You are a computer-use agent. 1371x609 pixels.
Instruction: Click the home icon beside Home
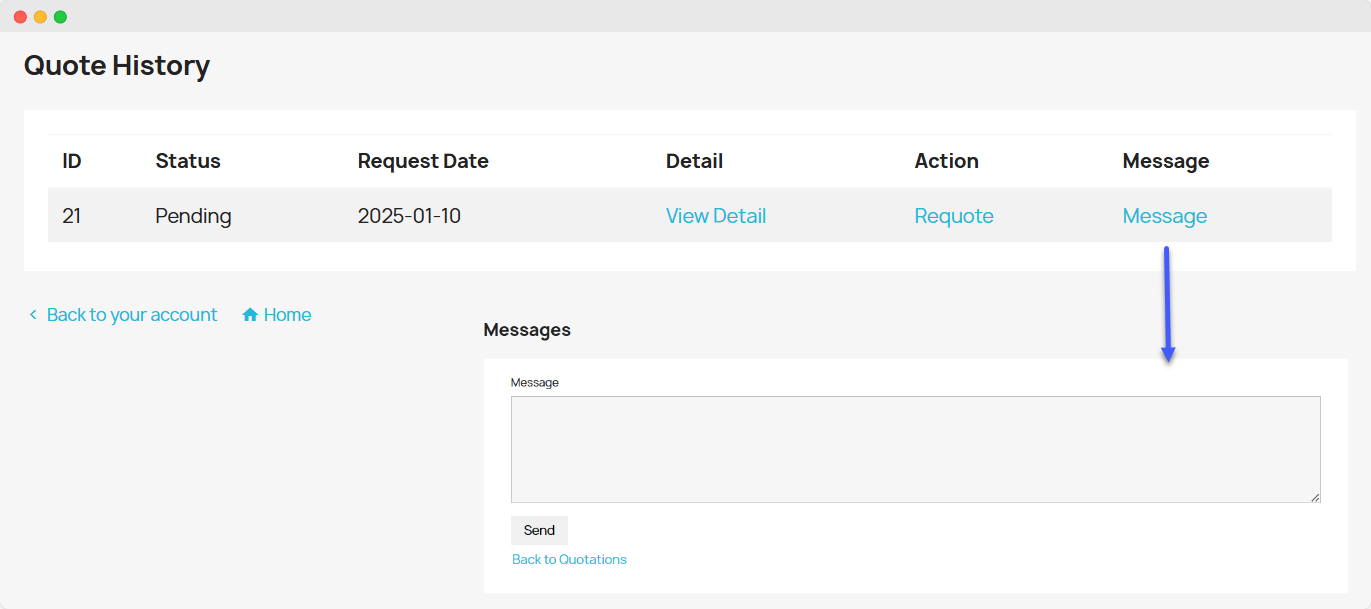click(251, 315)
